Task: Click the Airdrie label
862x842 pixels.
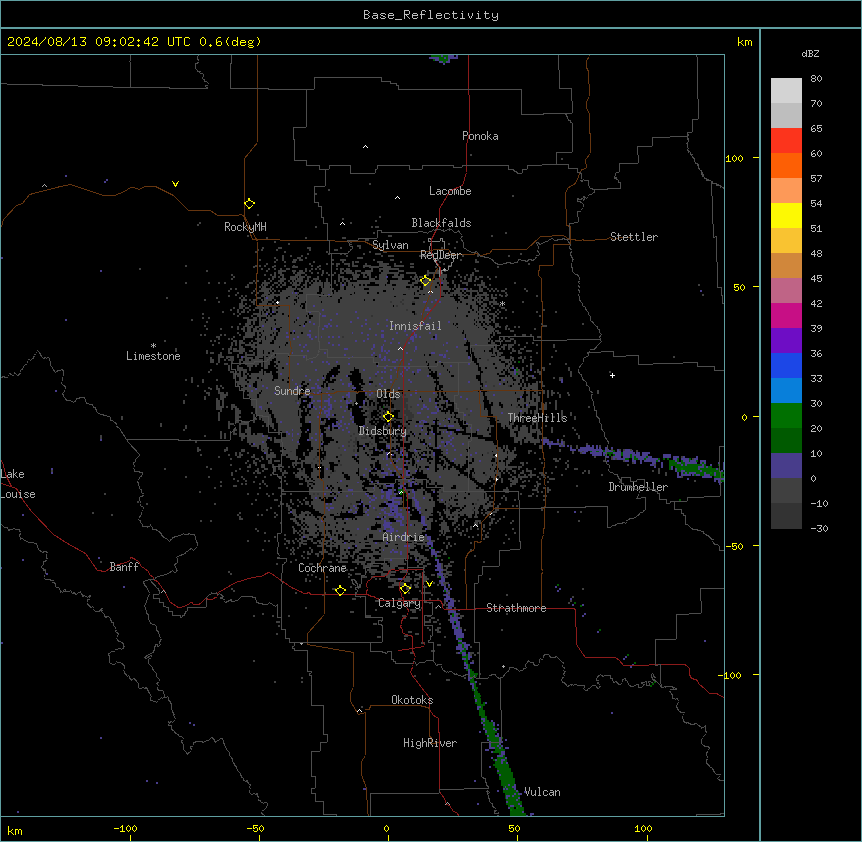Action: click(404, 537)
